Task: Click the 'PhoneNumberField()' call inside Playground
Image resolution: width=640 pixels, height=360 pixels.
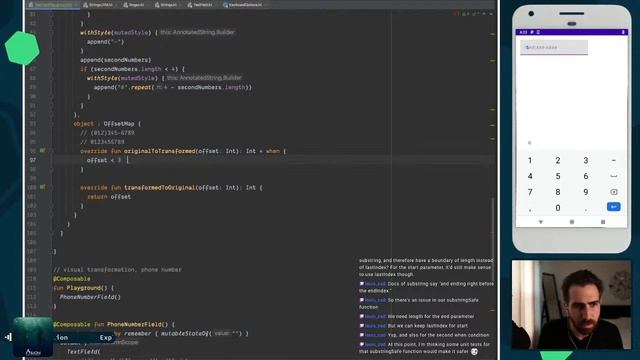Action: click(x=90, y=297)
